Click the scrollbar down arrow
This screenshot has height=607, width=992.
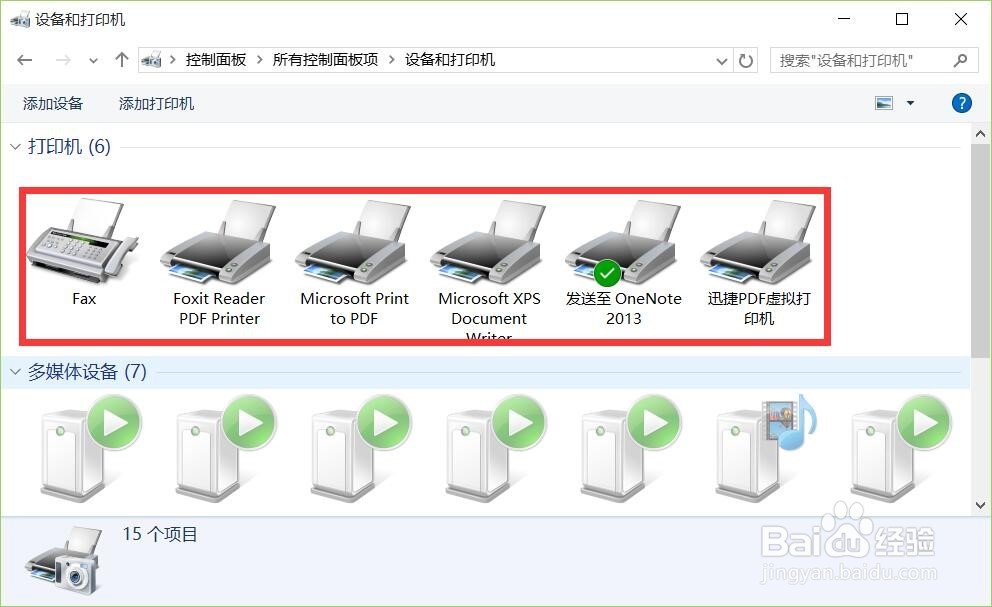click(981, 505)
